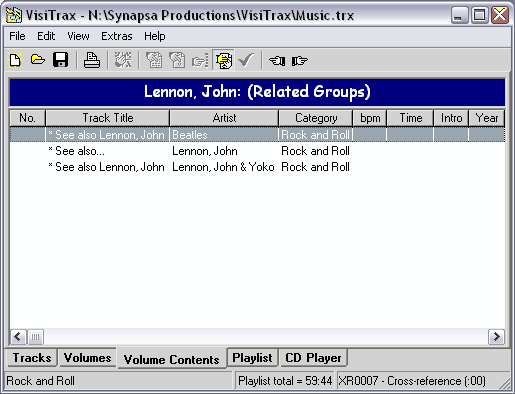Click Rock and Roll category in Beatles row

point(315,135)
